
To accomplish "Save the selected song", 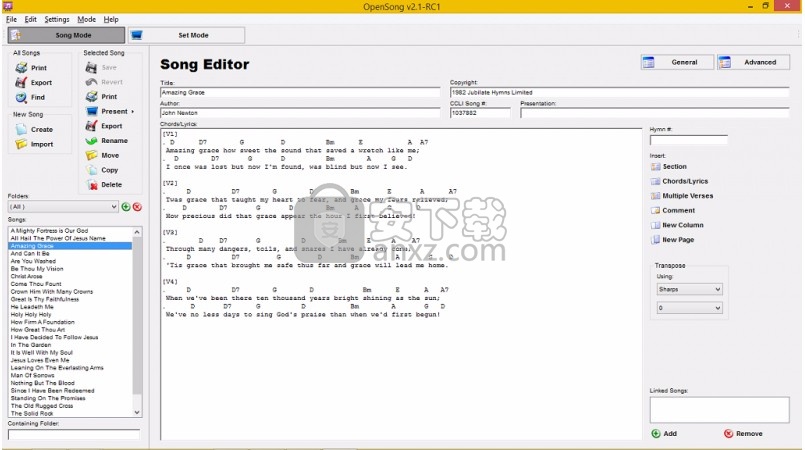I will point(102,67).
